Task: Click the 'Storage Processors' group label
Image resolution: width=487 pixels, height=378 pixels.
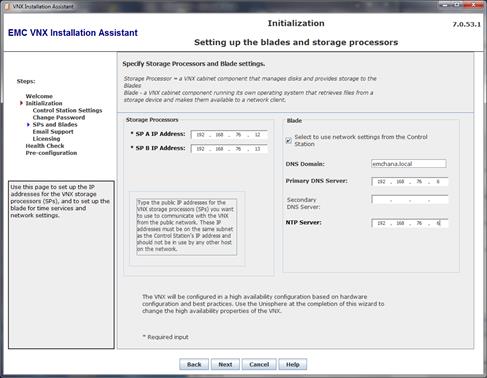Action: point(152,120)
